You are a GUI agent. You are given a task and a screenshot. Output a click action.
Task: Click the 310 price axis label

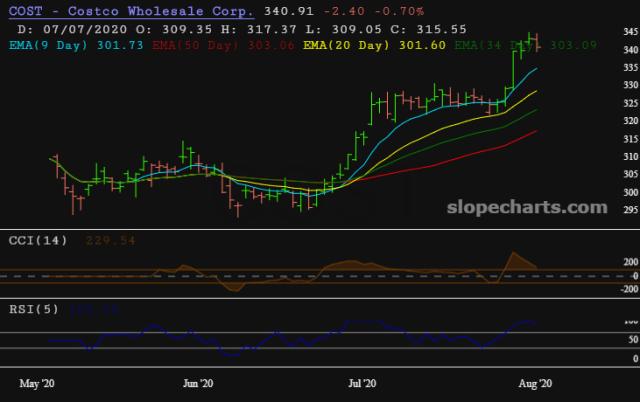pos(631,157)
